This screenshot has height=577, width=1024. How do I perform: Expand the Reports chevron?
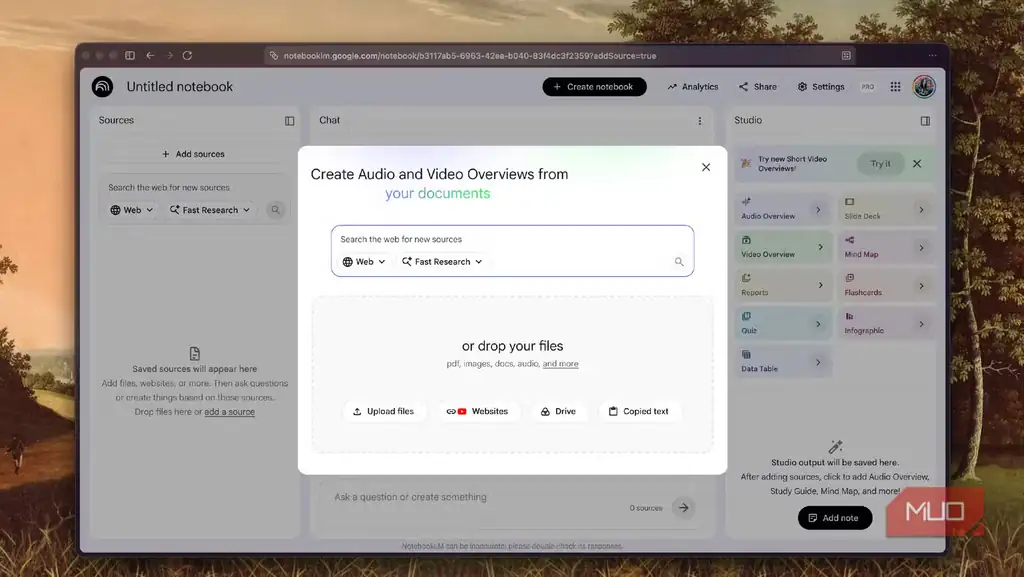820,285
